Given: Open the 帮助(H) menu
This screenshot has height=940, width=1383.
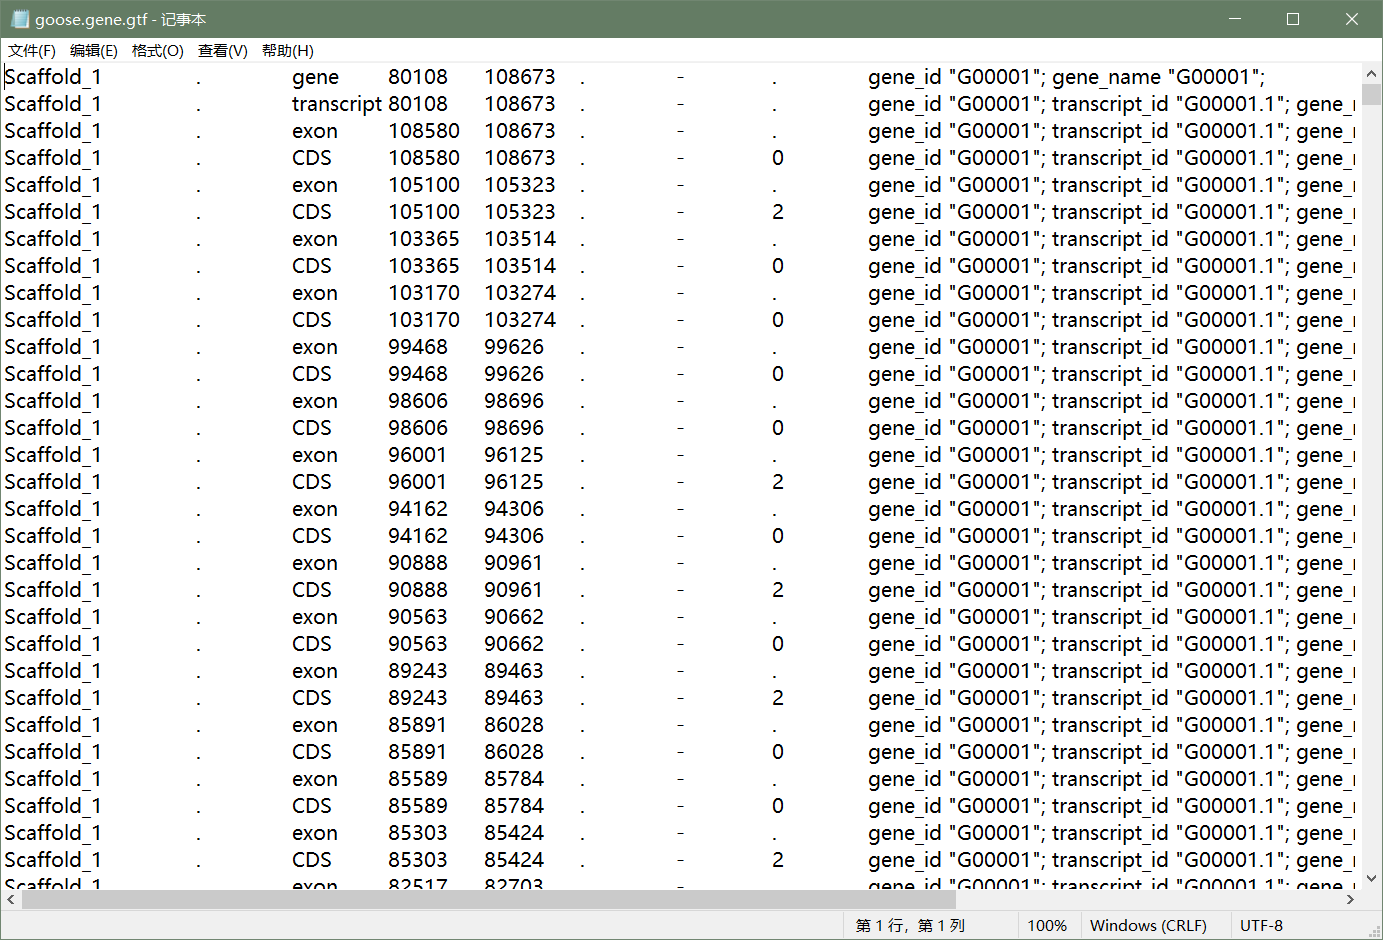Looking at the screenshot, I should click(285, 50).
